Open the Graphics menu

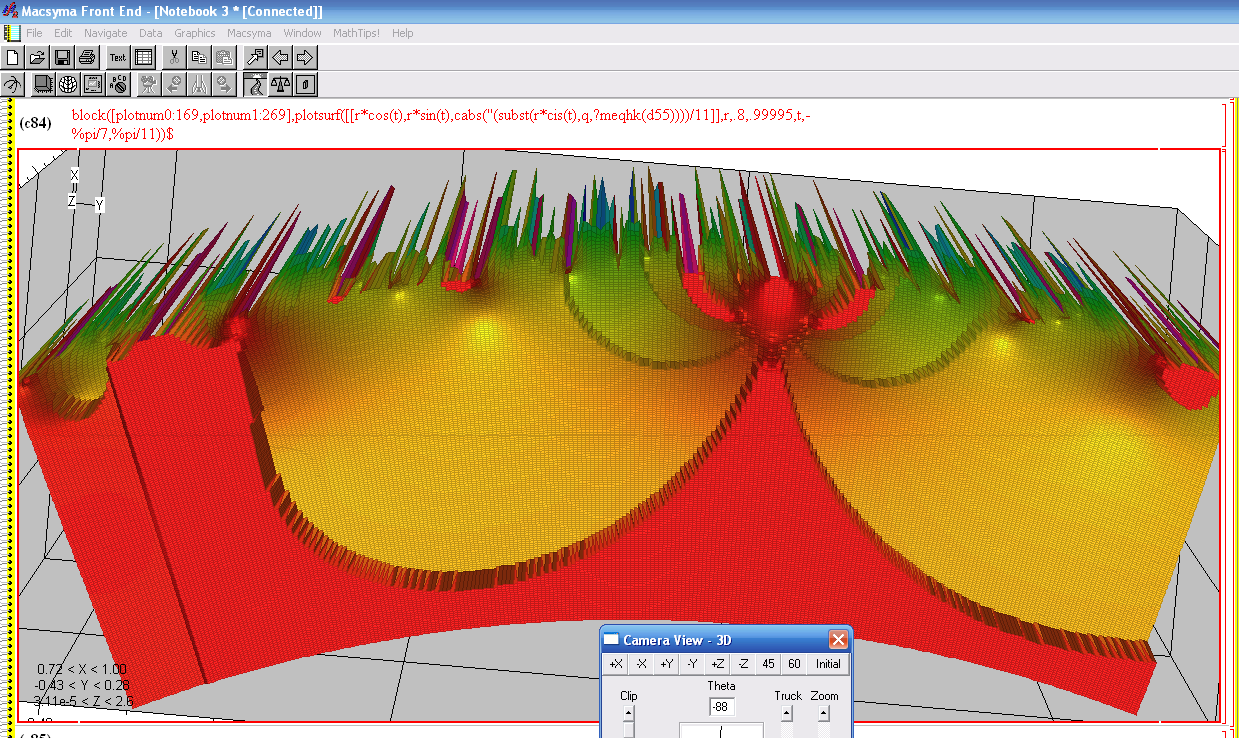194,33
